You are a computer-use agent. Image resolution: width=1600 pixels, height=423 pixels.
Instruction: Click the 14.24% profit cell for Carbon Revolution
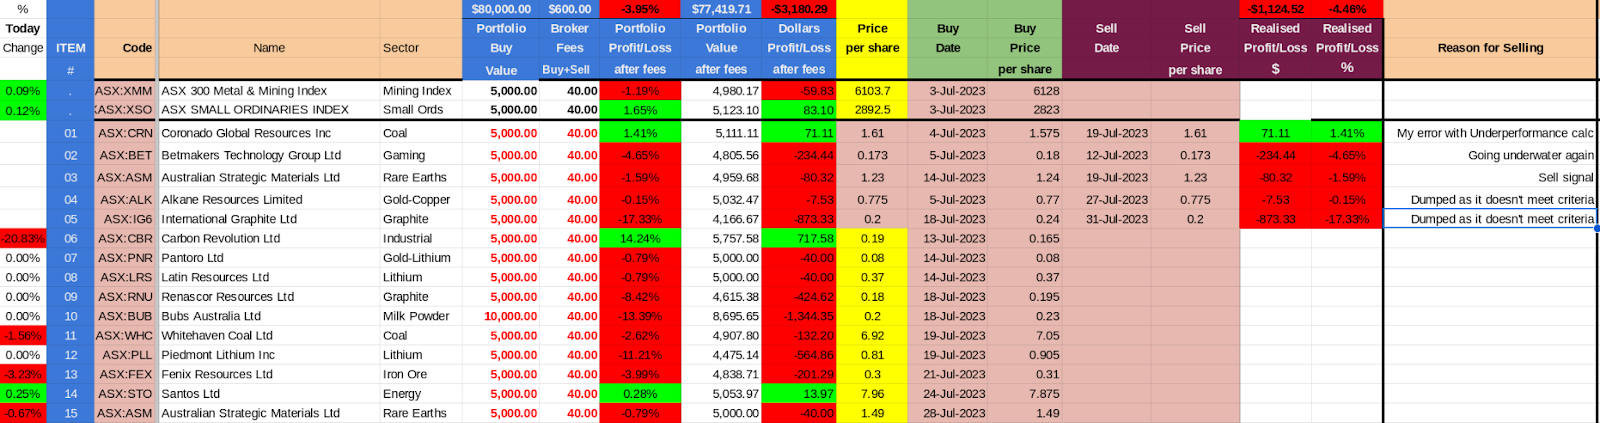tap(640, 239)
